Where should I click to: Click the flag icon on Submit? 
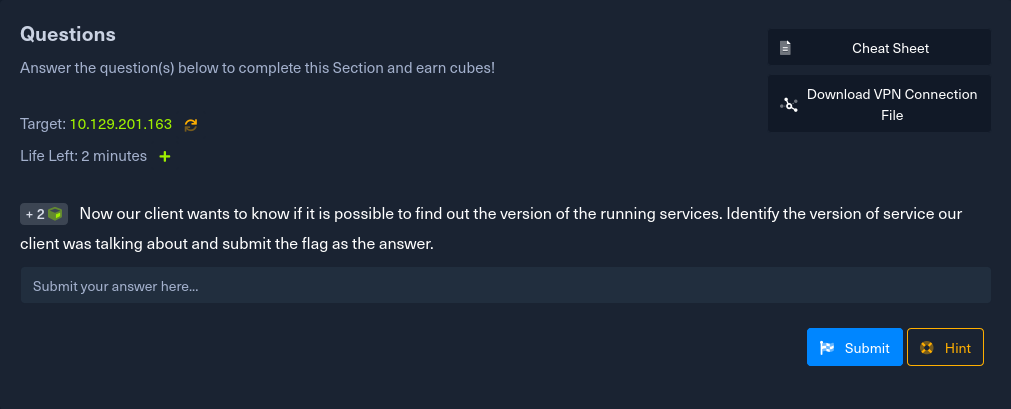[x=827, y=348]
